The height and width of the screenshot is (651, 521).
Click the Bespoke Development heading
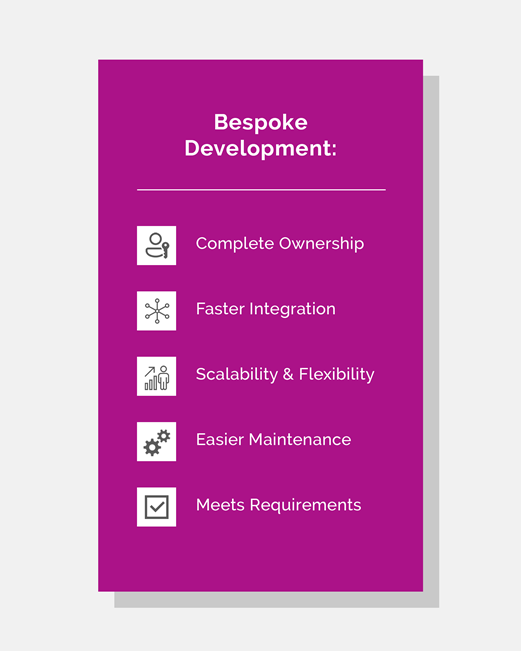coord(261,135)
